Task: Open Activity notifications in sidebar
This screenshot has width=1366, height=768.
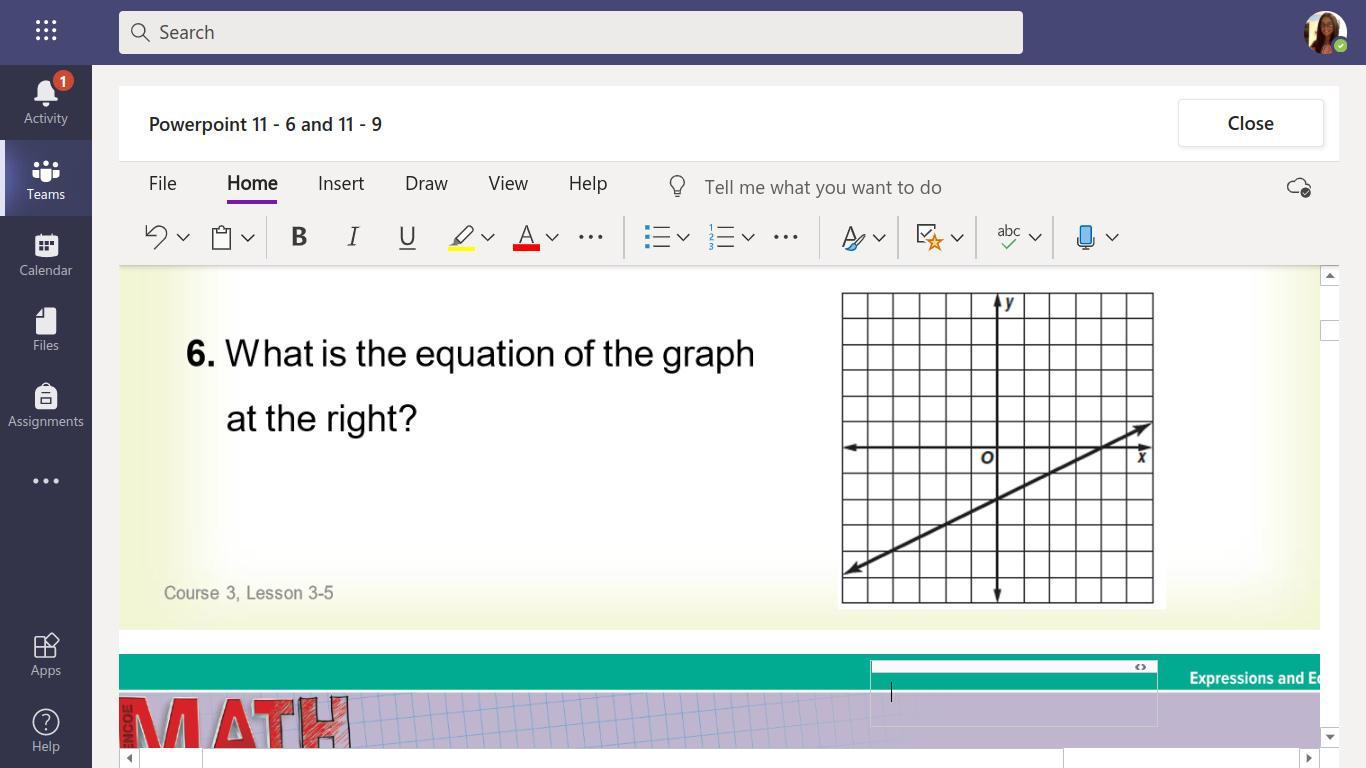Action: (46, 102)
